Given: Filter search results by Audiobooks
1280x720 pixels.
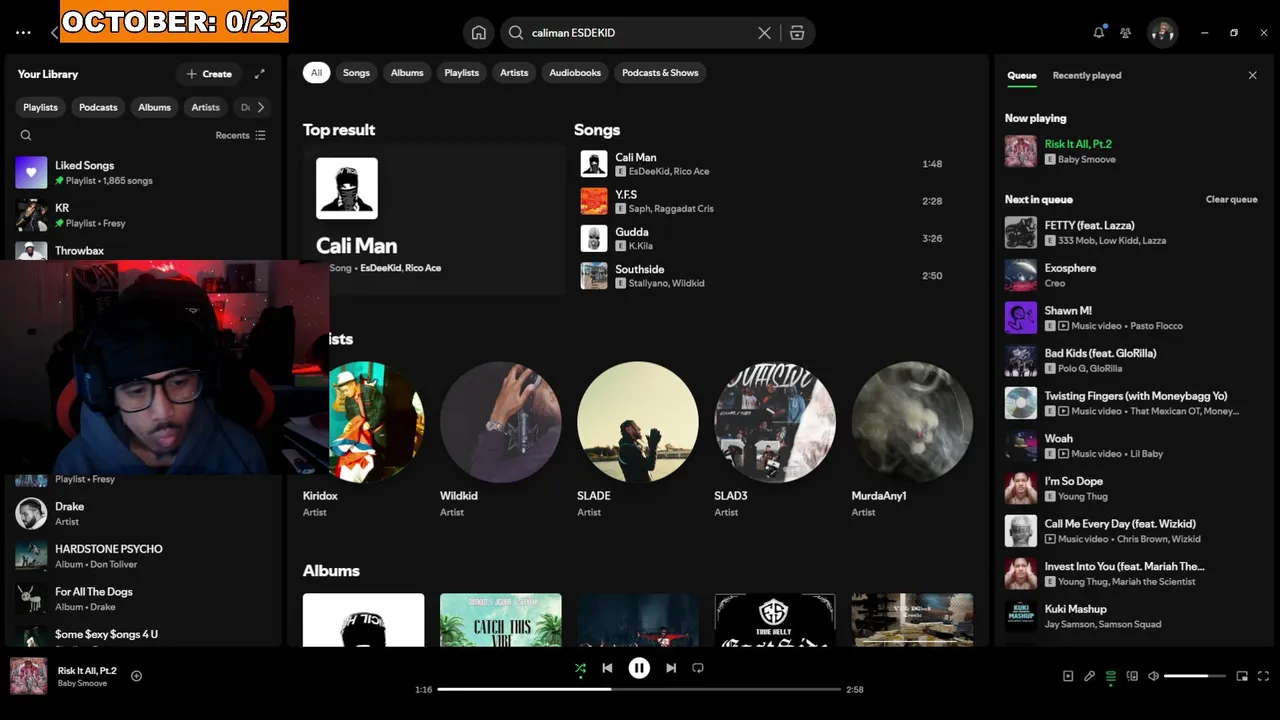Looking at the screenshot, I should (x=575, y=72).
